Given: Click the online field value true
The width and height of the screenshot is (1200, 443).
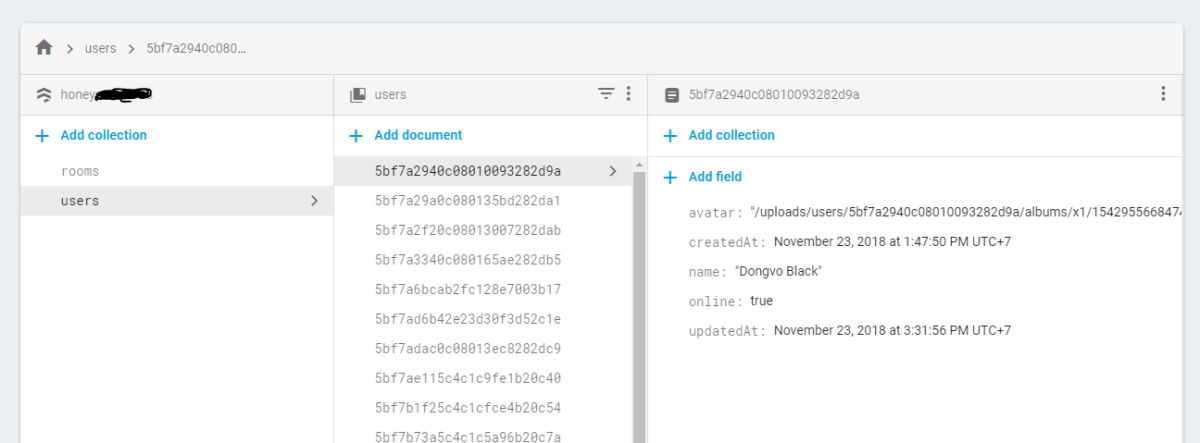Looking at the screenshot, I should point(761,301).
